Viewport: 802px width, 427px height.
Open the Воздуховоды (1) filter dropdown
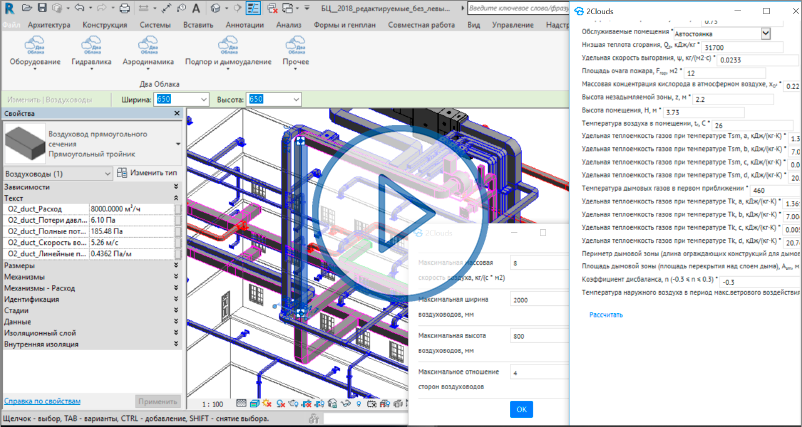click(107, 174)
